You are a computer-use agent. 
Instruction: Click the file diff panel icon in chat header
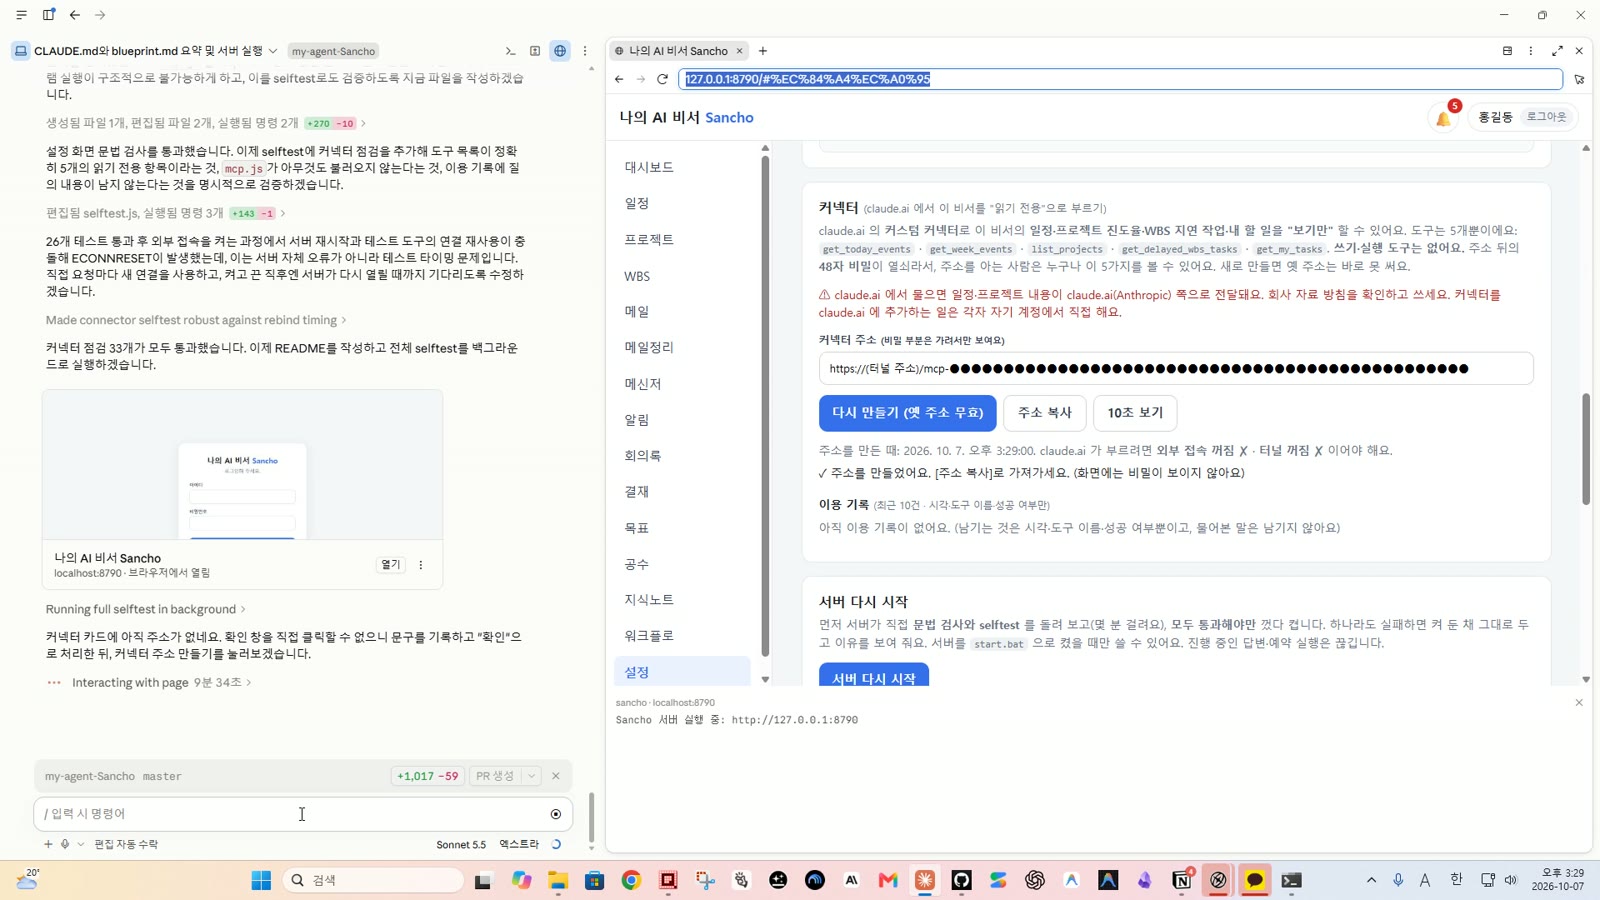click(x=535, y=51)
